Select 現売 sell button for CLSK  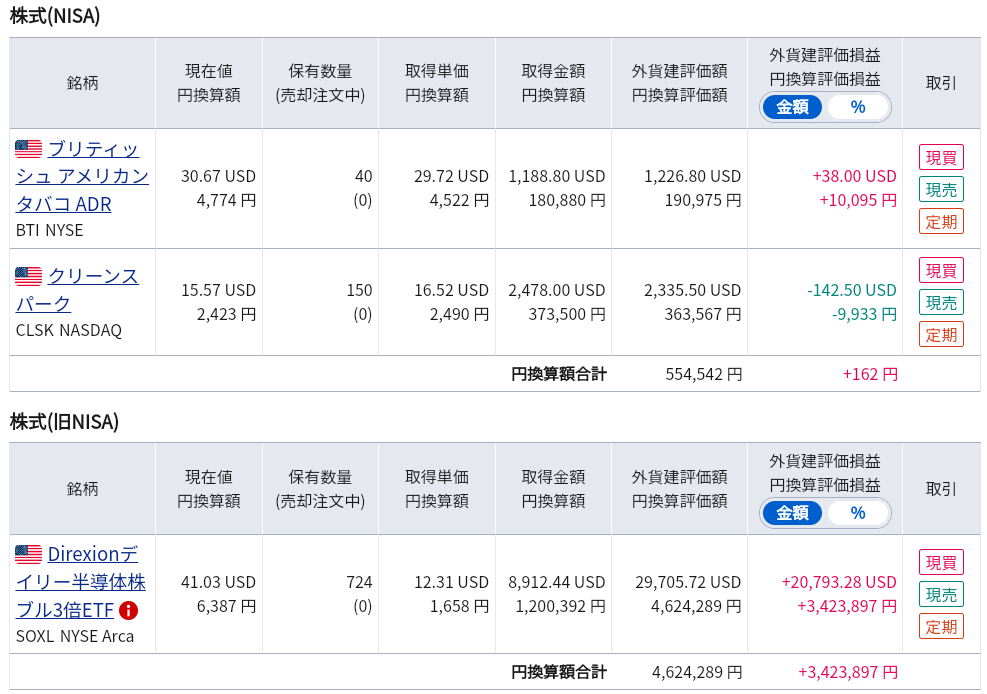coord(941,303)
